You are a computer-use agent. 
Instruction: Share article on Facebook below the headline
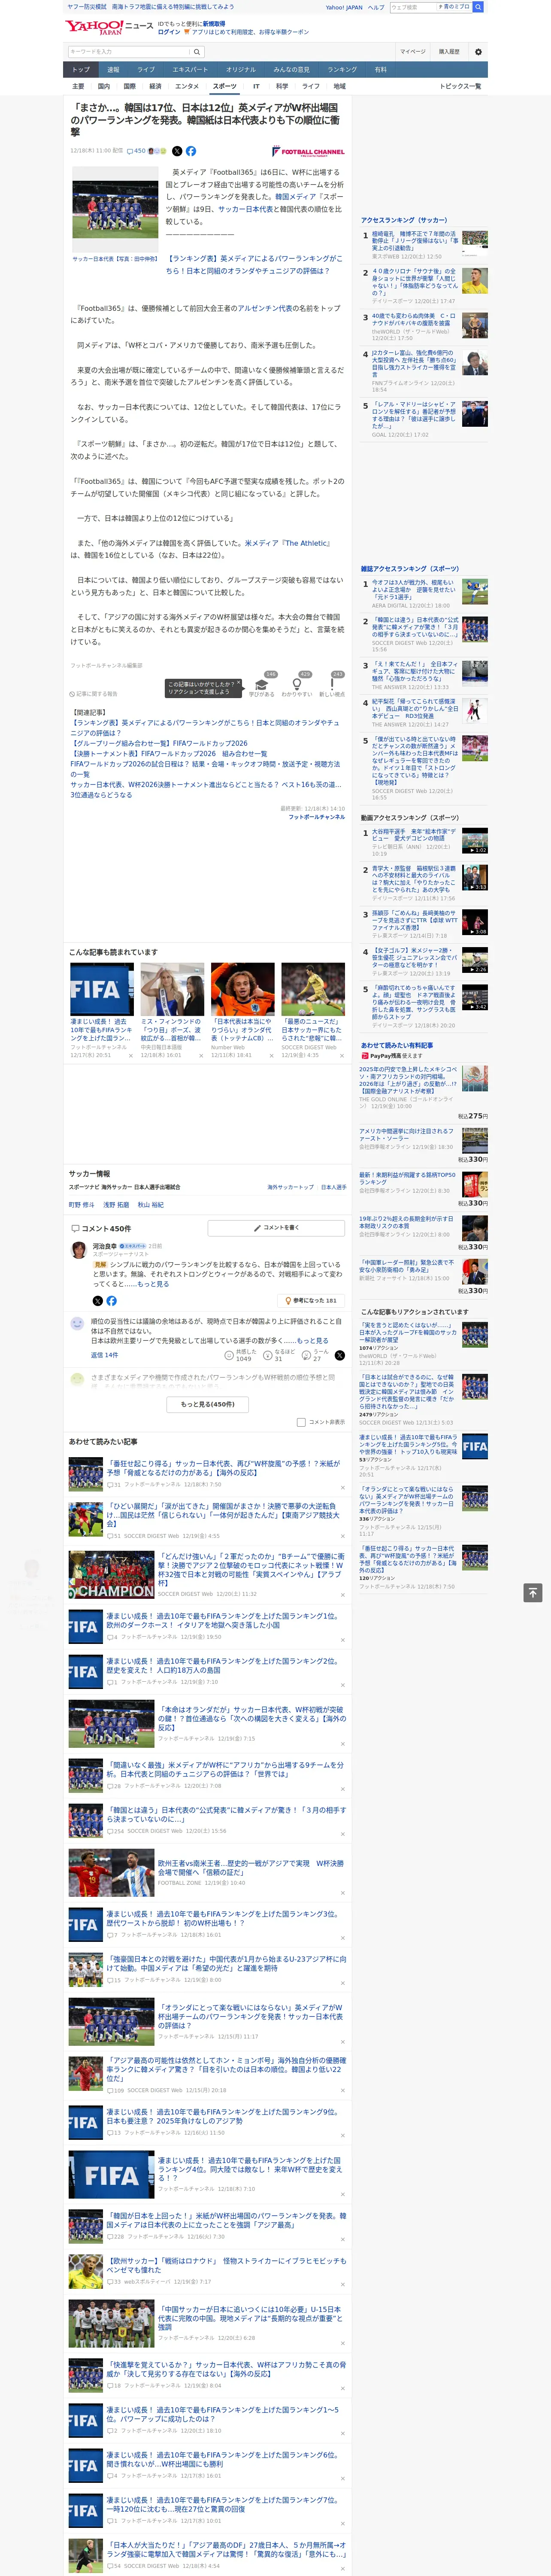pyautogui.click(x=191, y=151)
